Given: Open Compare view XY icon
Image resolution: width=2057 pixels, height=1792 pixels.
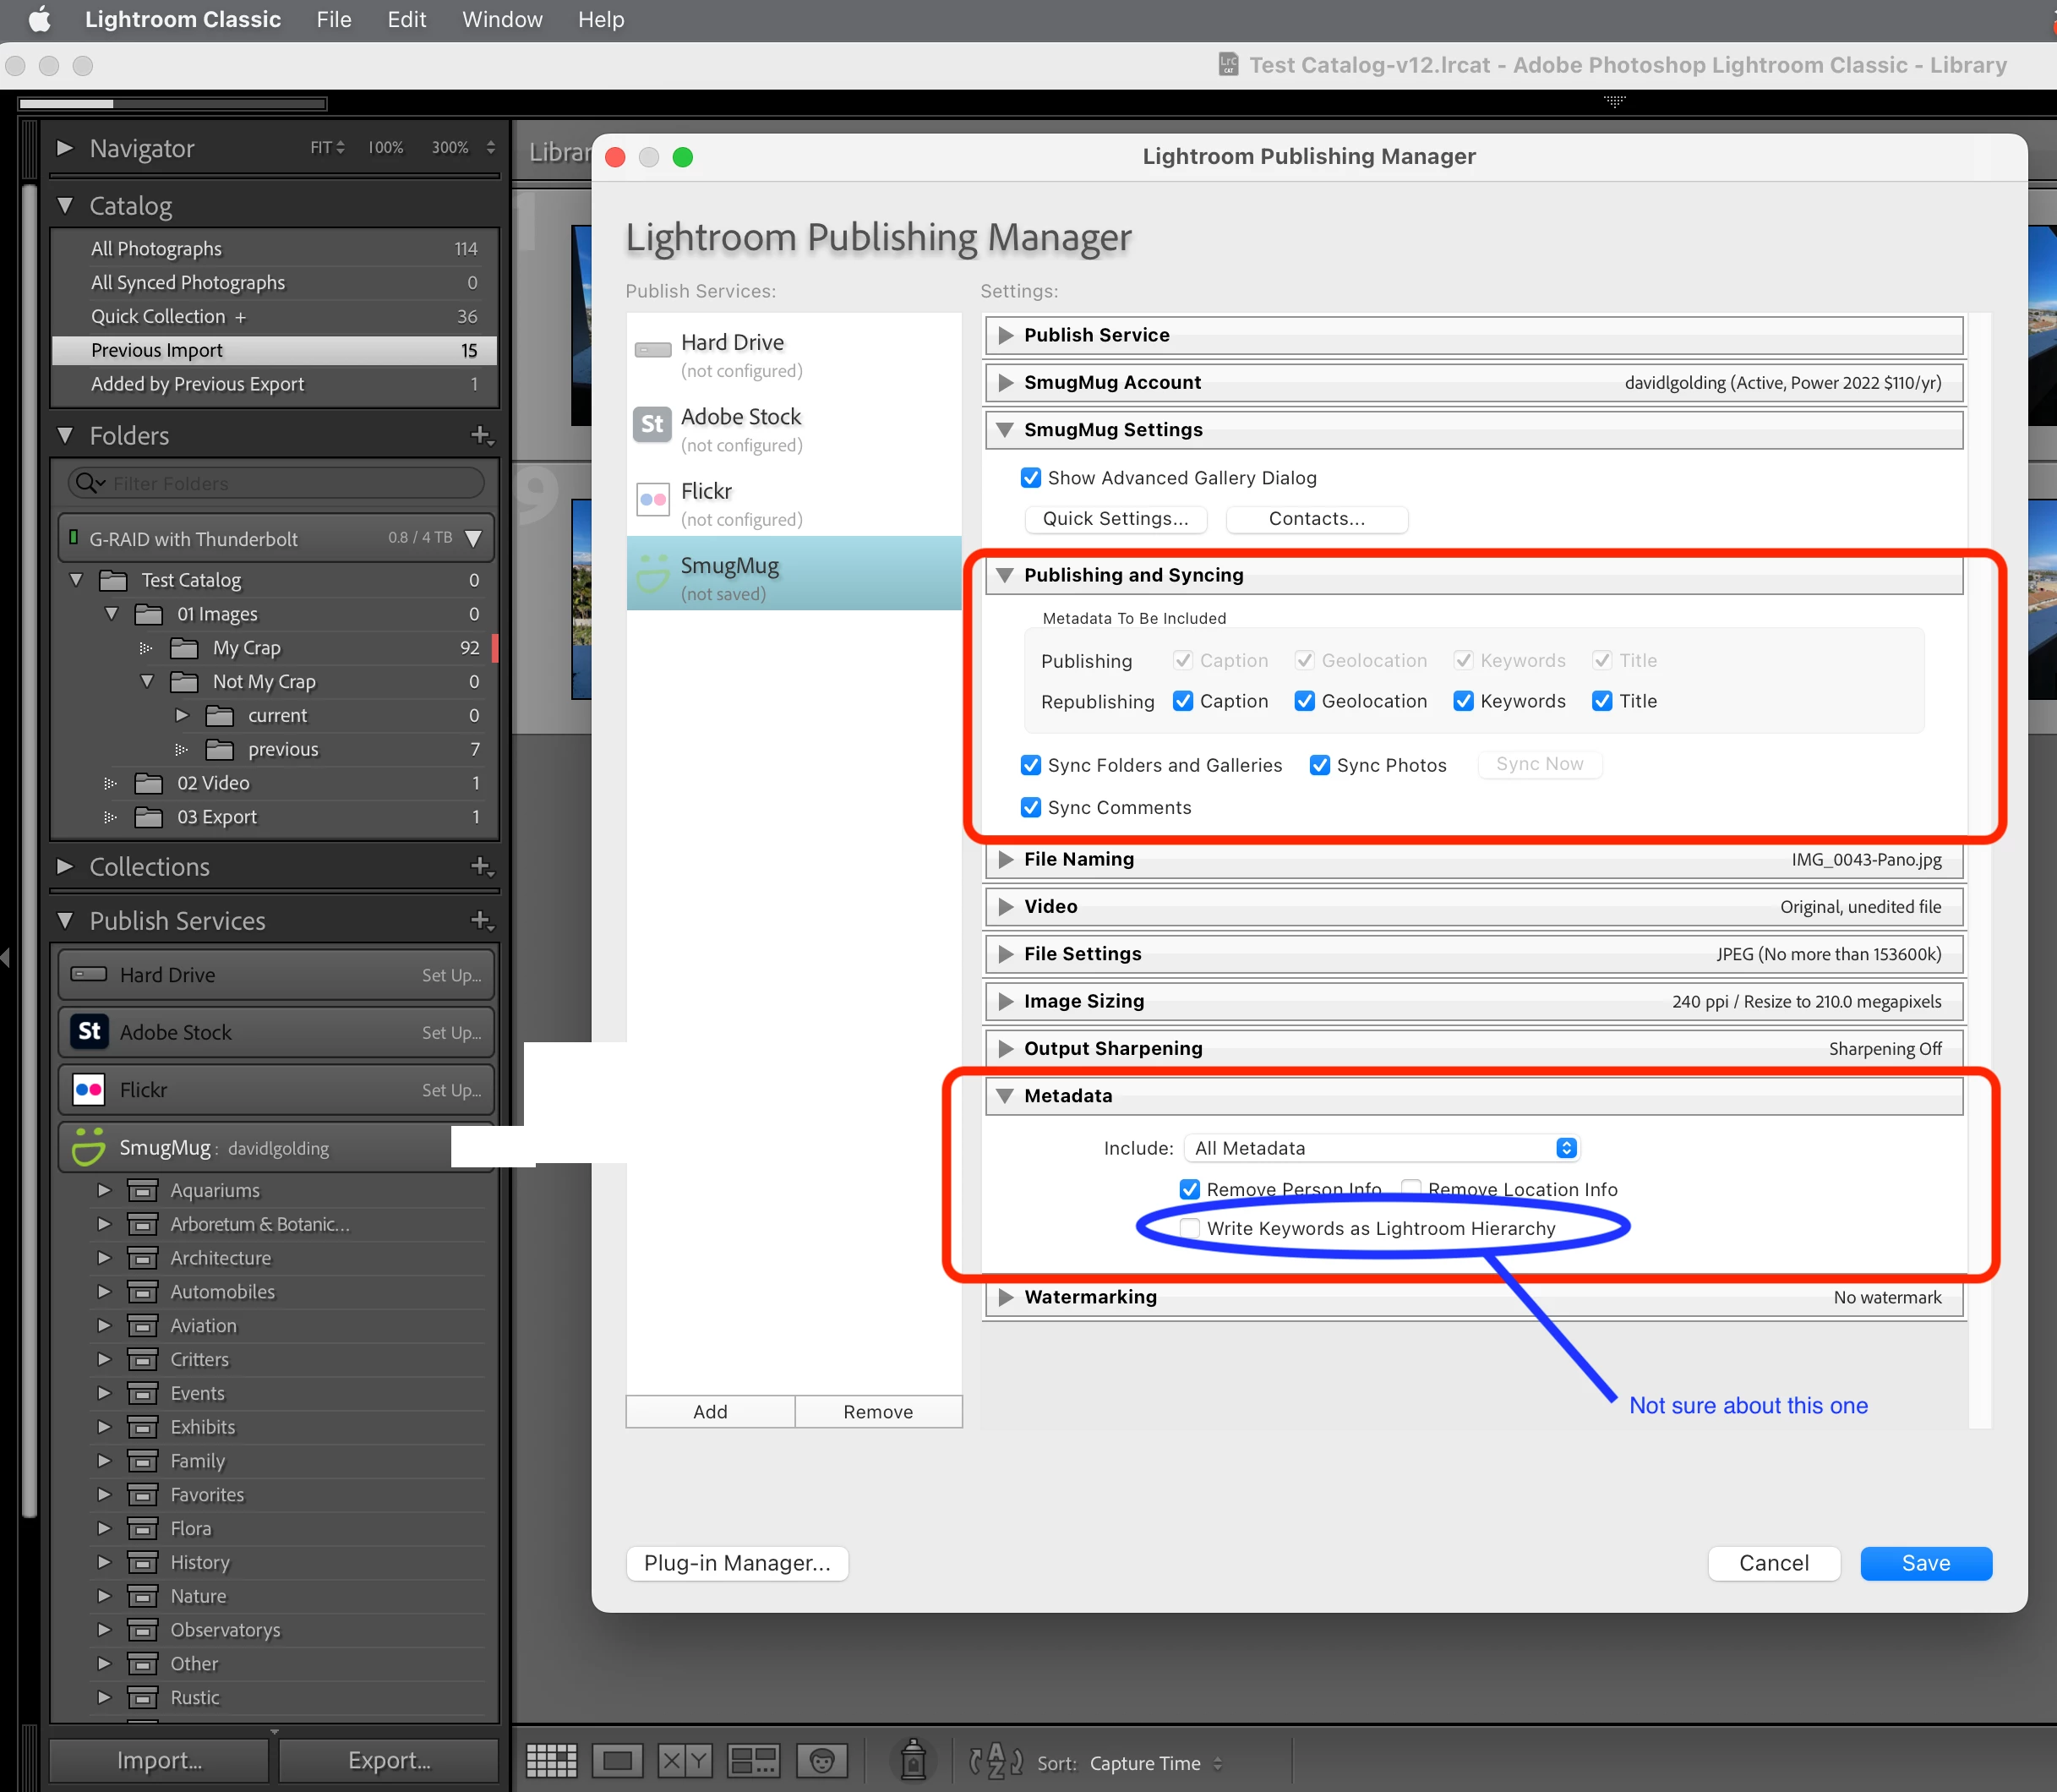Looking at the screenshot, I should tap(685, 1761).
